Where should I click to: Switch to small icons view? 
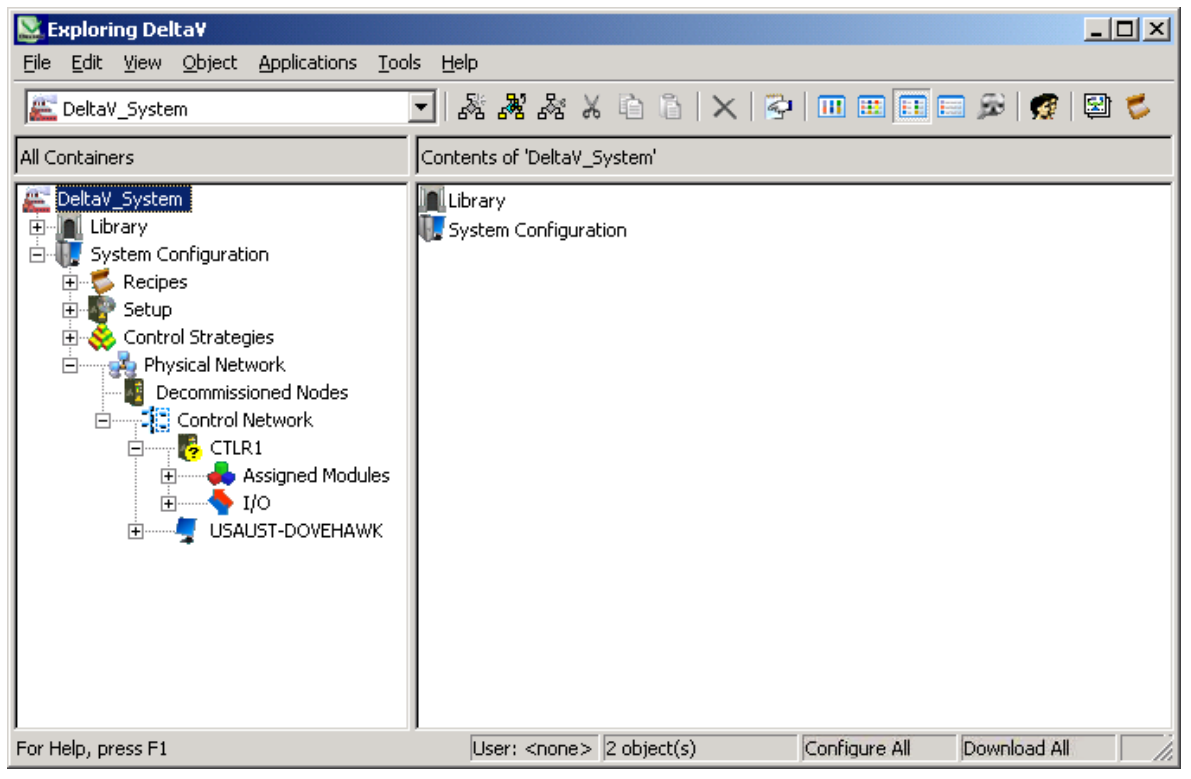click(x=872, y=108)
